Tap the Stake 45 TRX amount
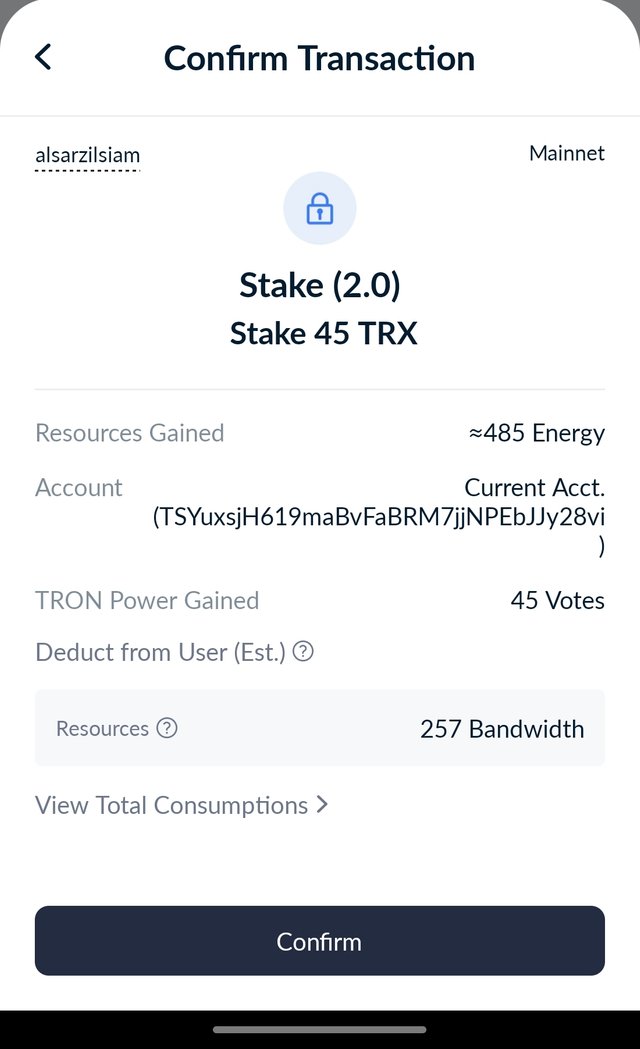The height and width of the screenshot is (1049, 640). [323, 333]
